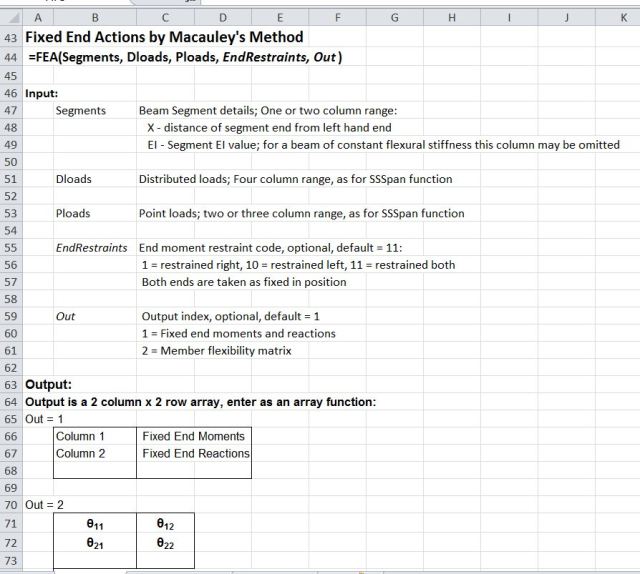
Task: Click column D header
Action: tap(221, 17)
